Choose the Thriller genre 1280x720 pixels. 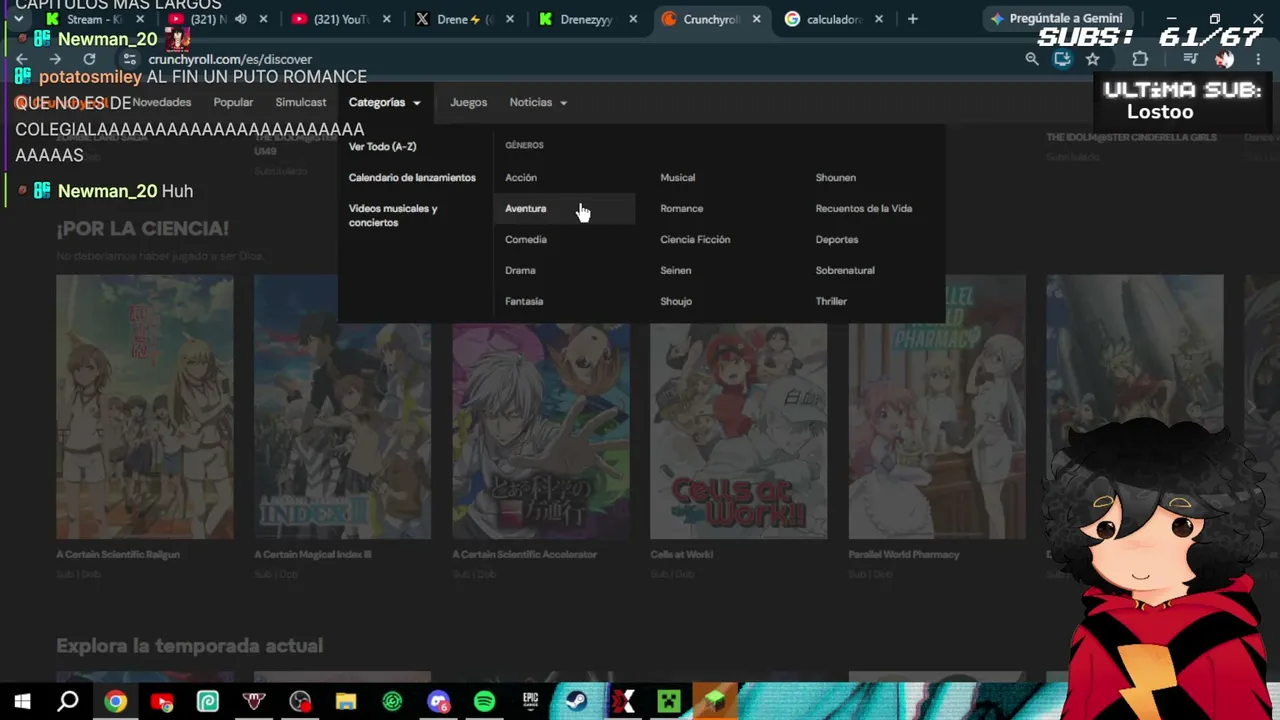[830, 301]
